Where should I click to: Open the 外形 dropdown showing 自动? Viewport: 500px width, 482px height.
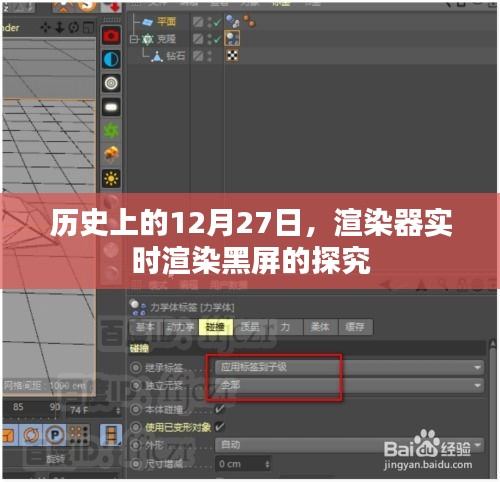pyautogui.click(x=349, y=445)
